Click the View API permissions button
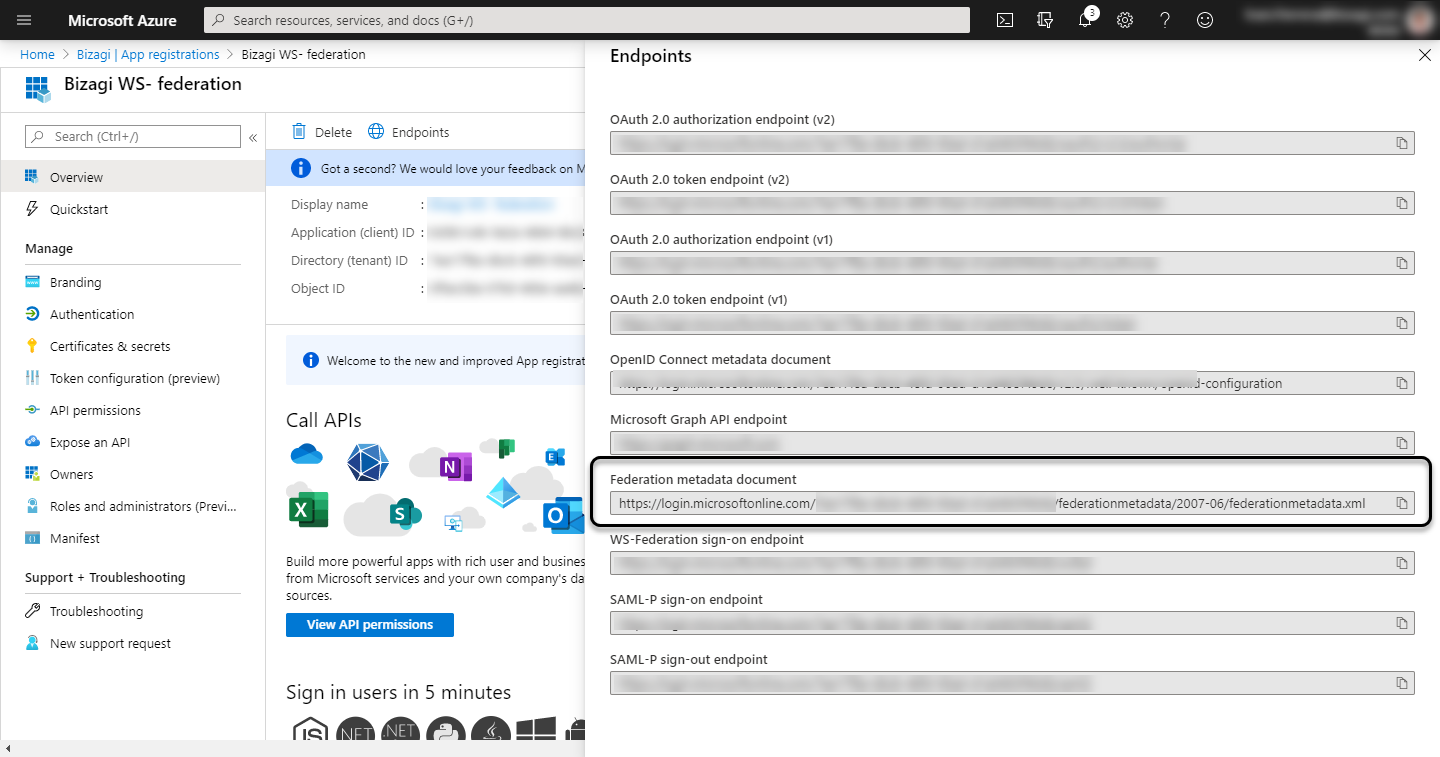The height and width of the screenshot is (757, 1440). (x=370, y=625)
